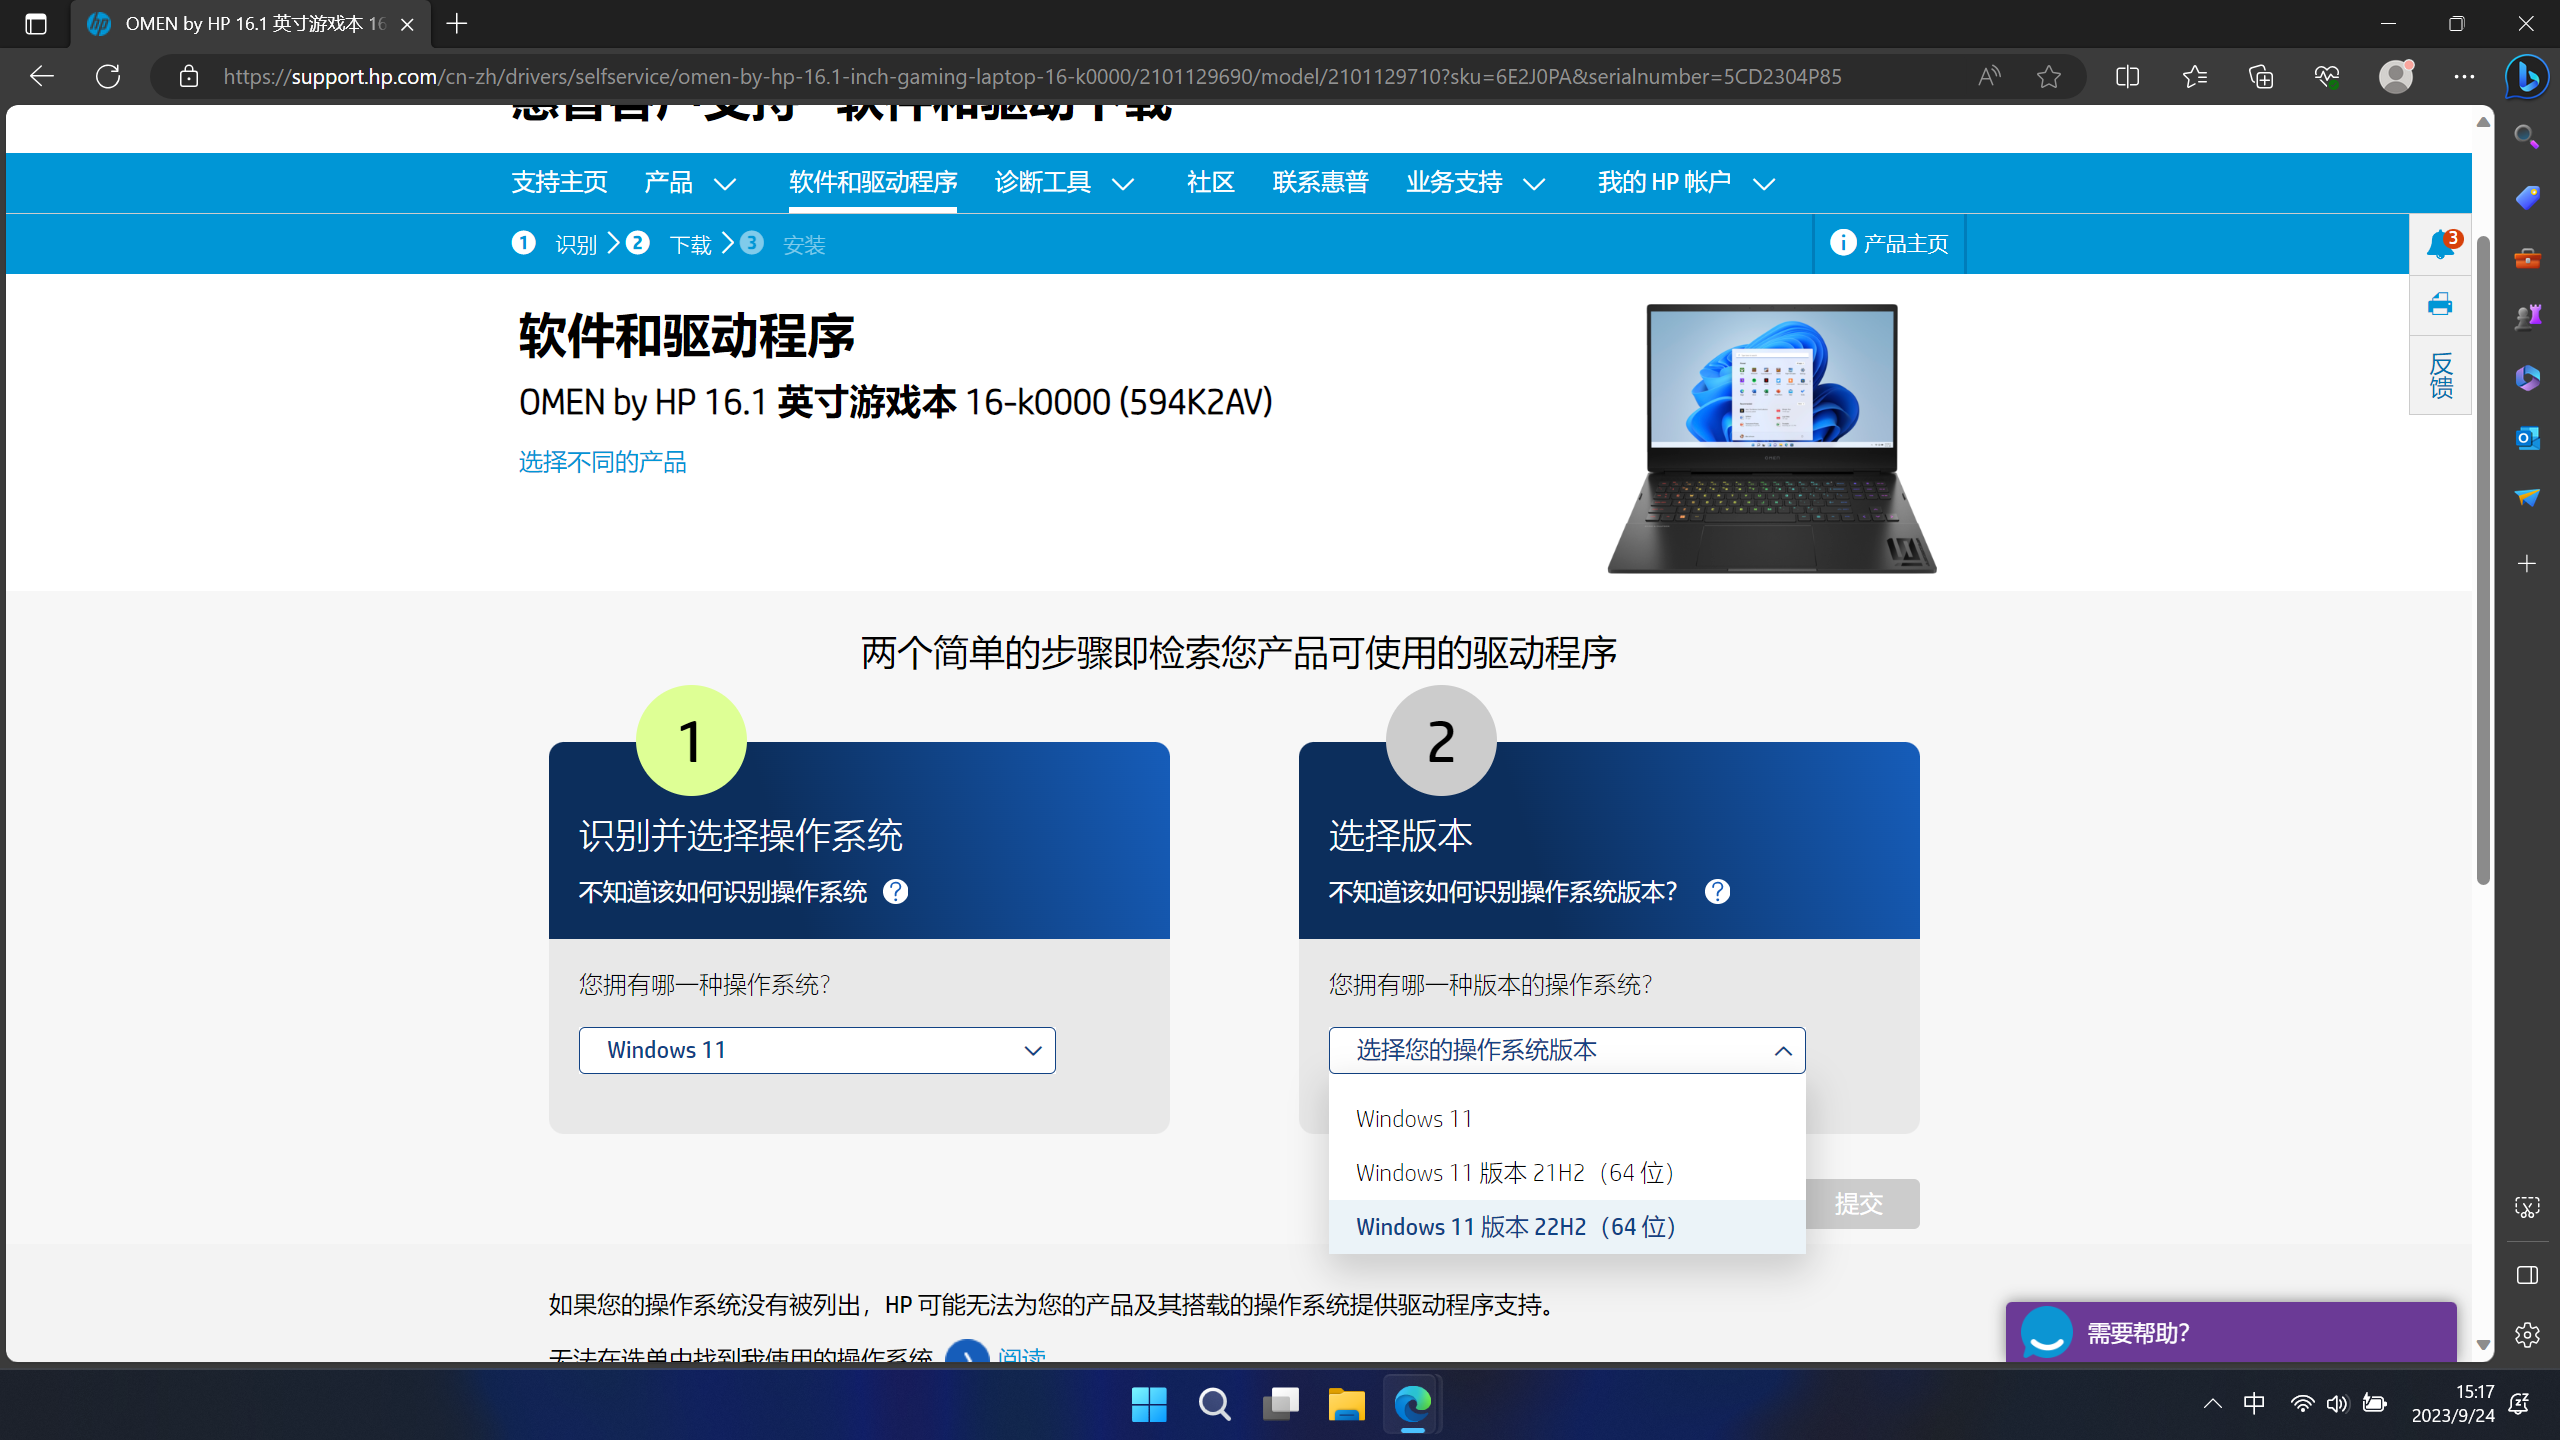Click the OS version help question mark
The width and height of the screenshot is (2560, 1440).
tap(1717, 891)
